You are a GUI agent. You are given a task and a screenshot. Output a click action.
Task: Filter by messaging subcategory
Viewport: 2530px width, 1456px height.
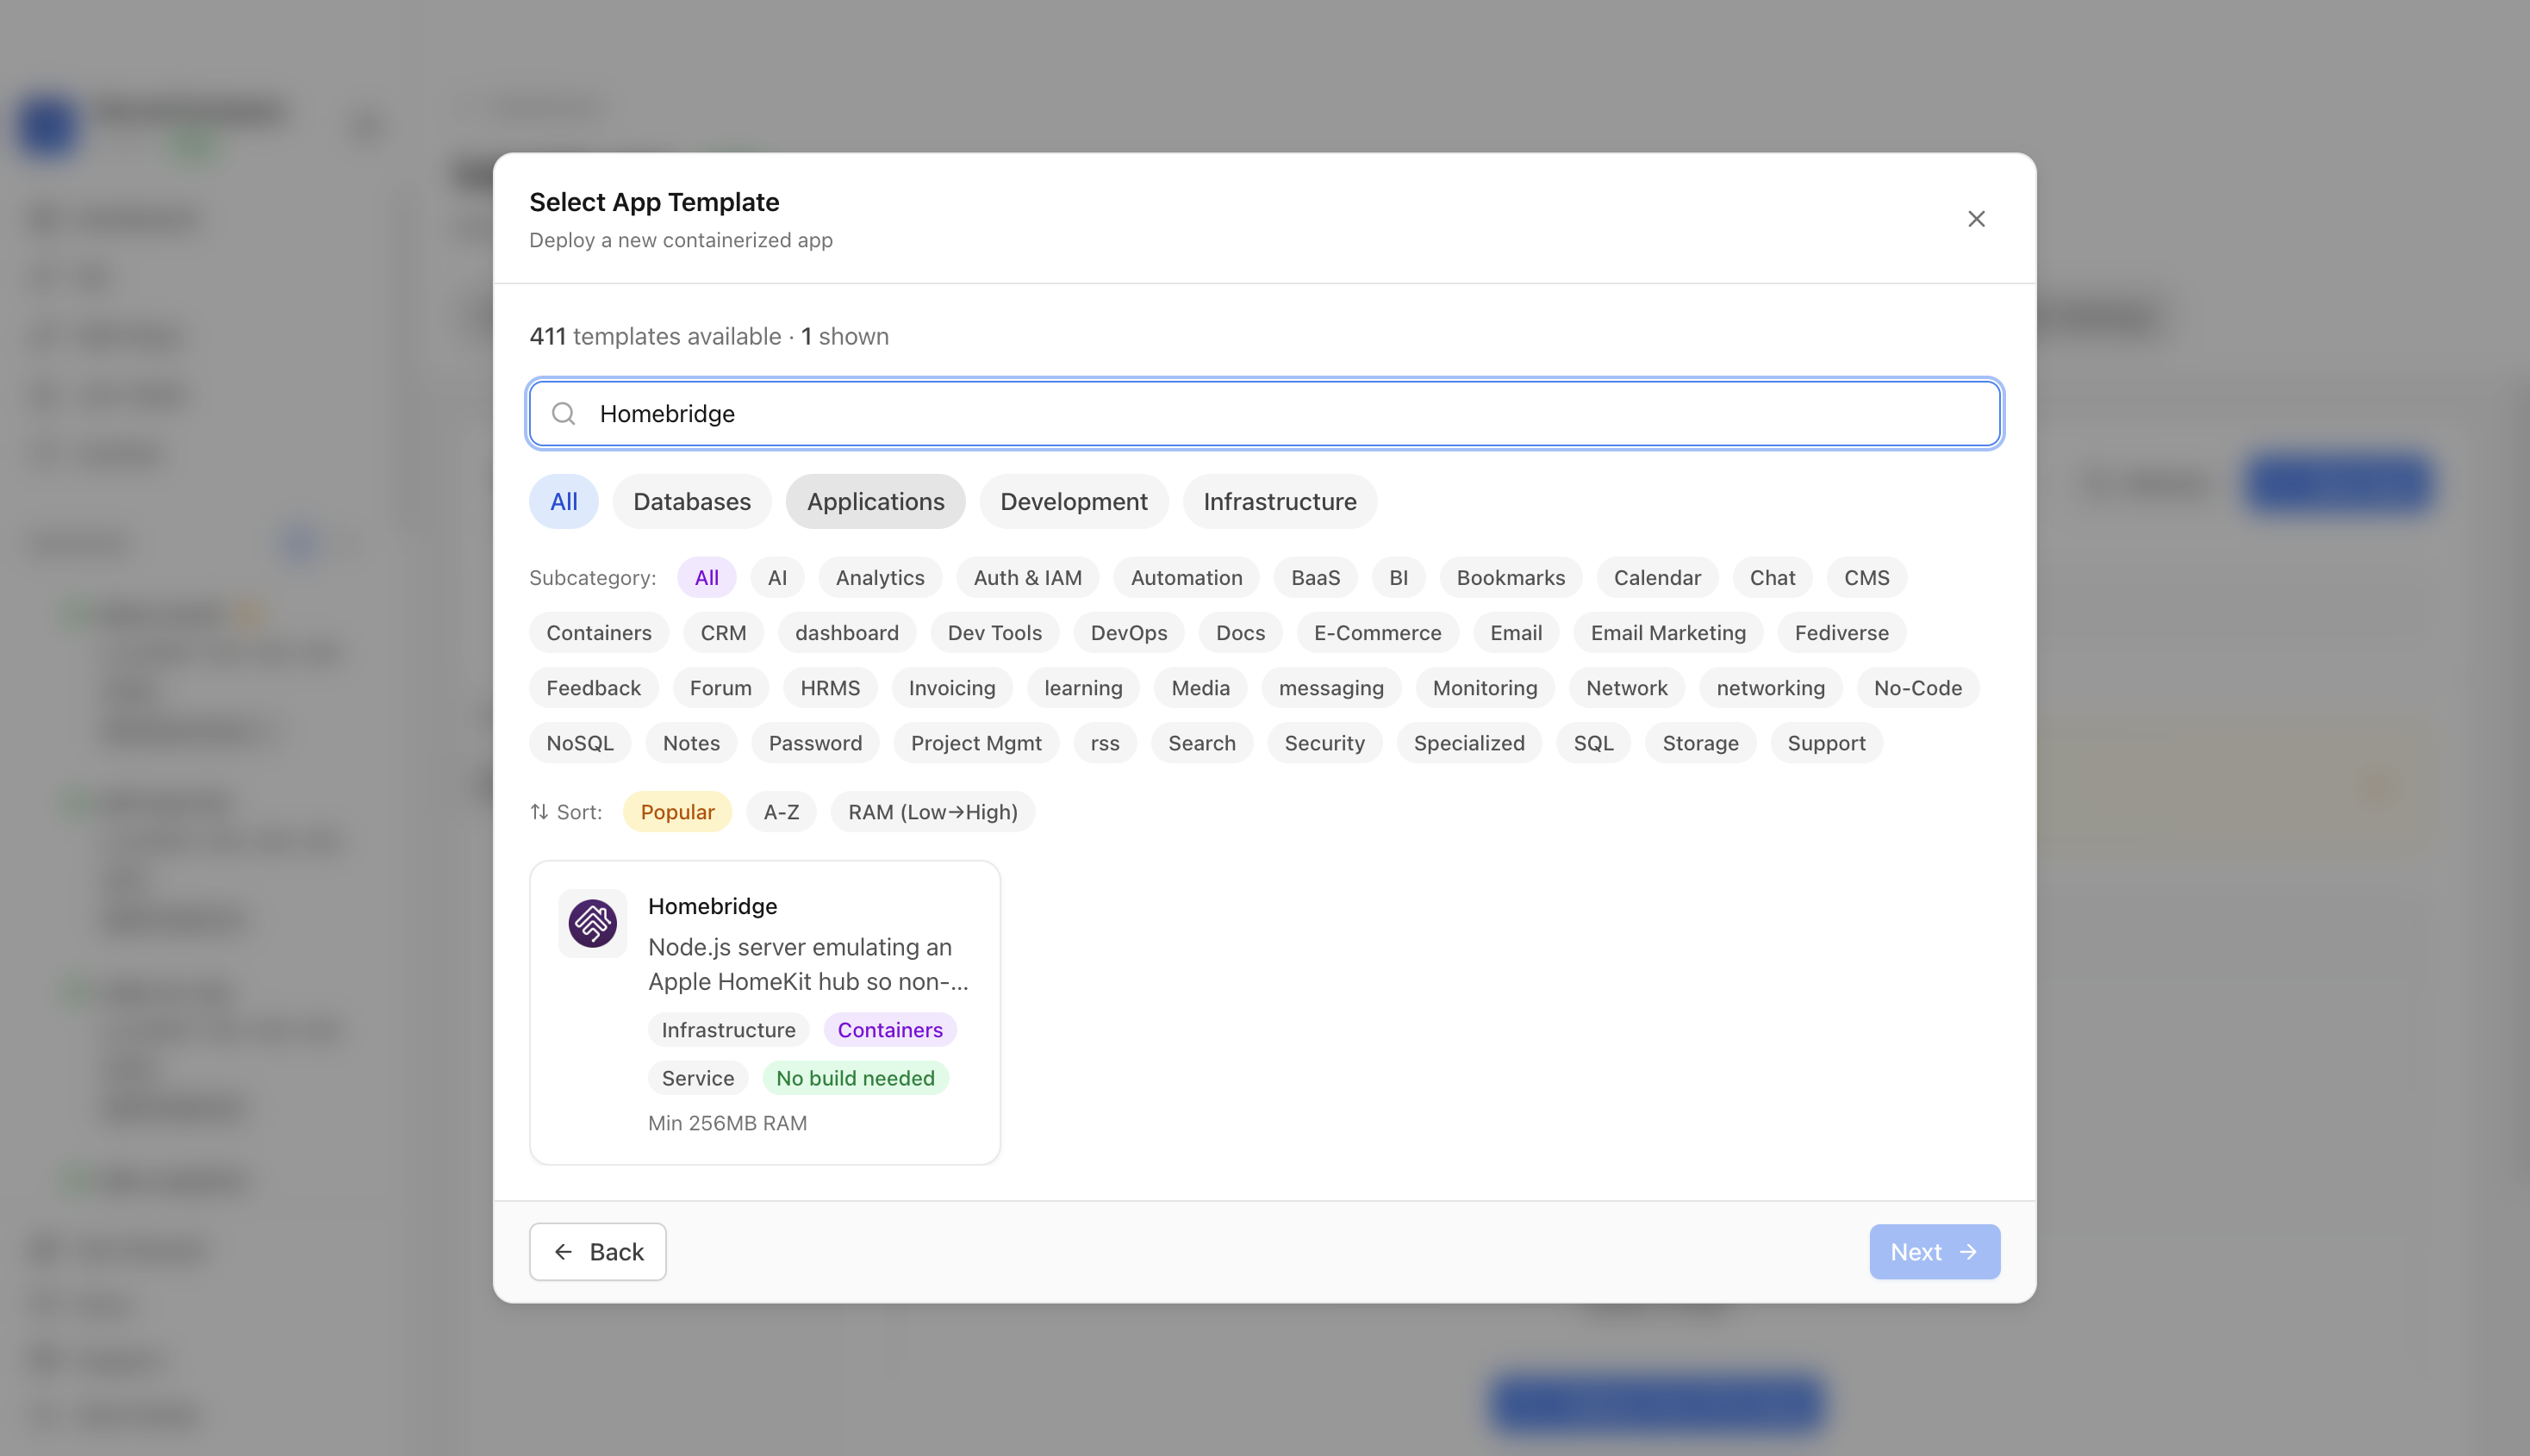1331,687
